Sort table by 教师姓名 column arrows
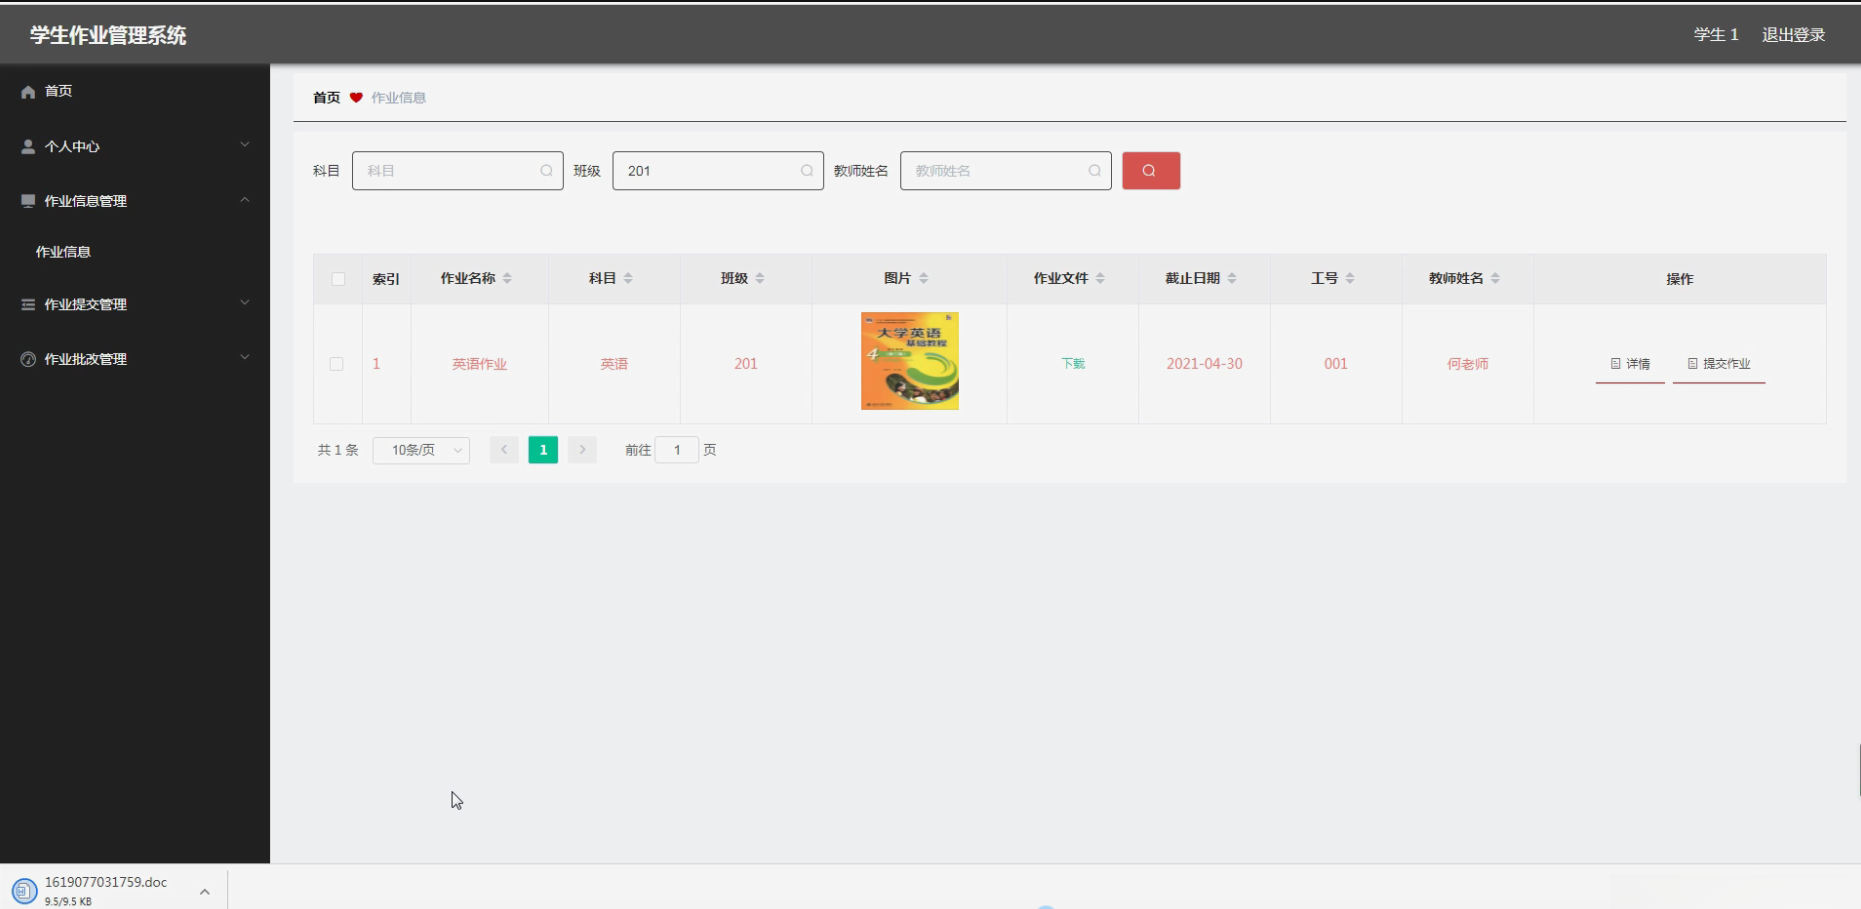This screenshot has width=1861, height=909. [1495, 278]
